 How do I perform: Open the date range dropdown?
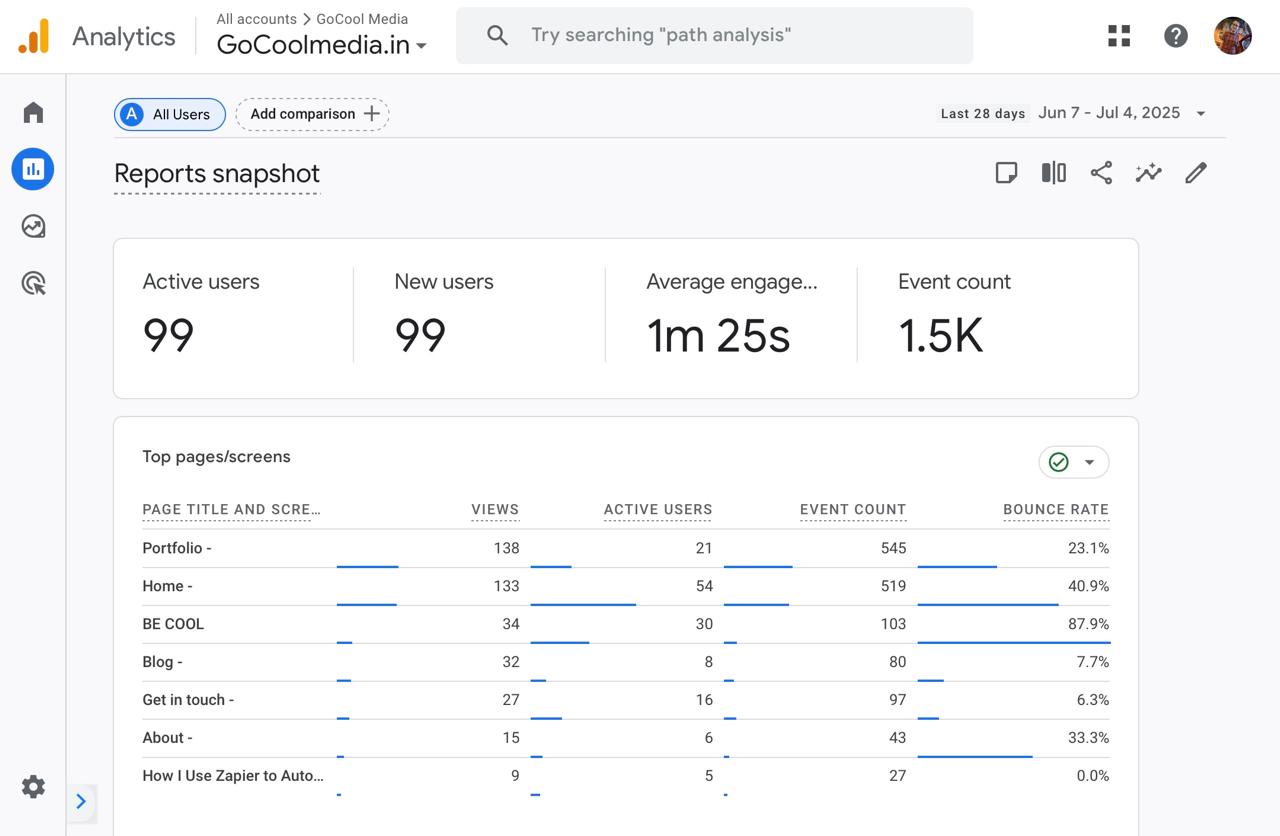(1122, 113)
